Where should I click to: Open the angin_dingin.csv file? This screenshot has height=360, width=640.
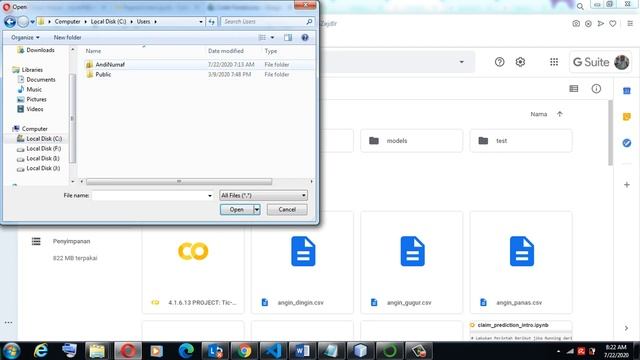pos(302,262)
